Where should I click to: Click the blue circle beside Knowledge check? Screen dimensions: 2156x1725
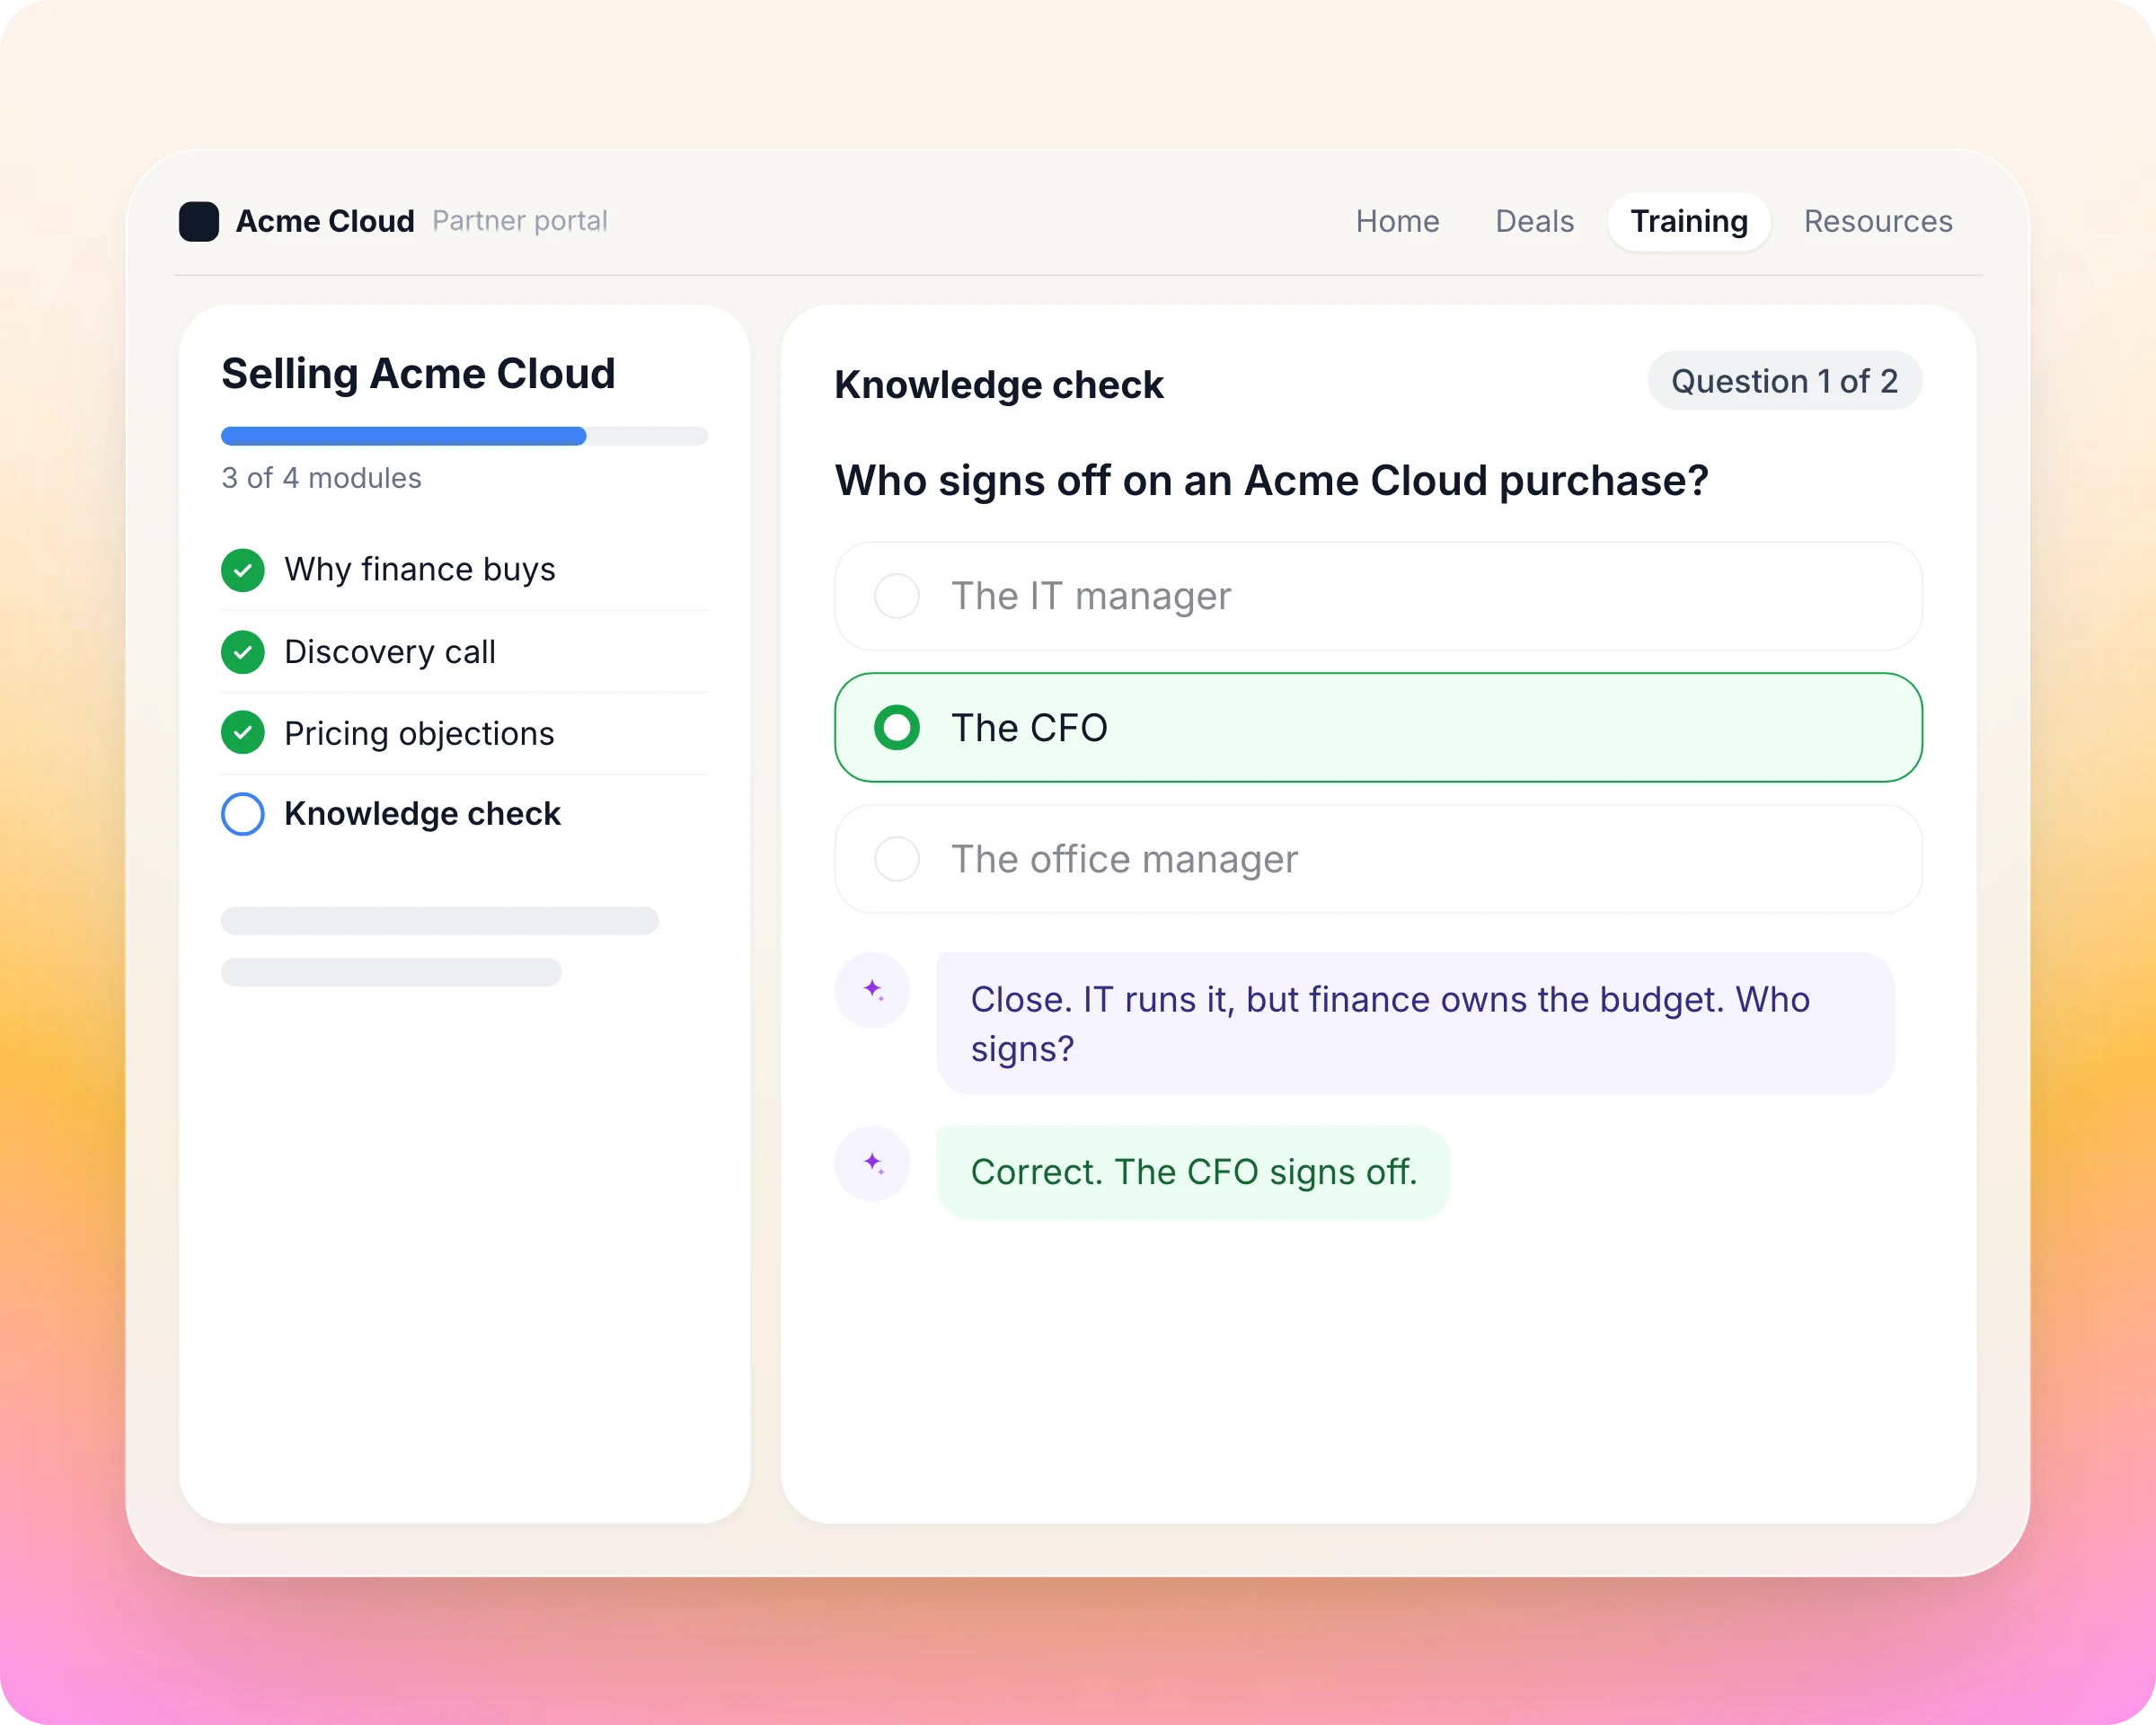tap(243, 814)
